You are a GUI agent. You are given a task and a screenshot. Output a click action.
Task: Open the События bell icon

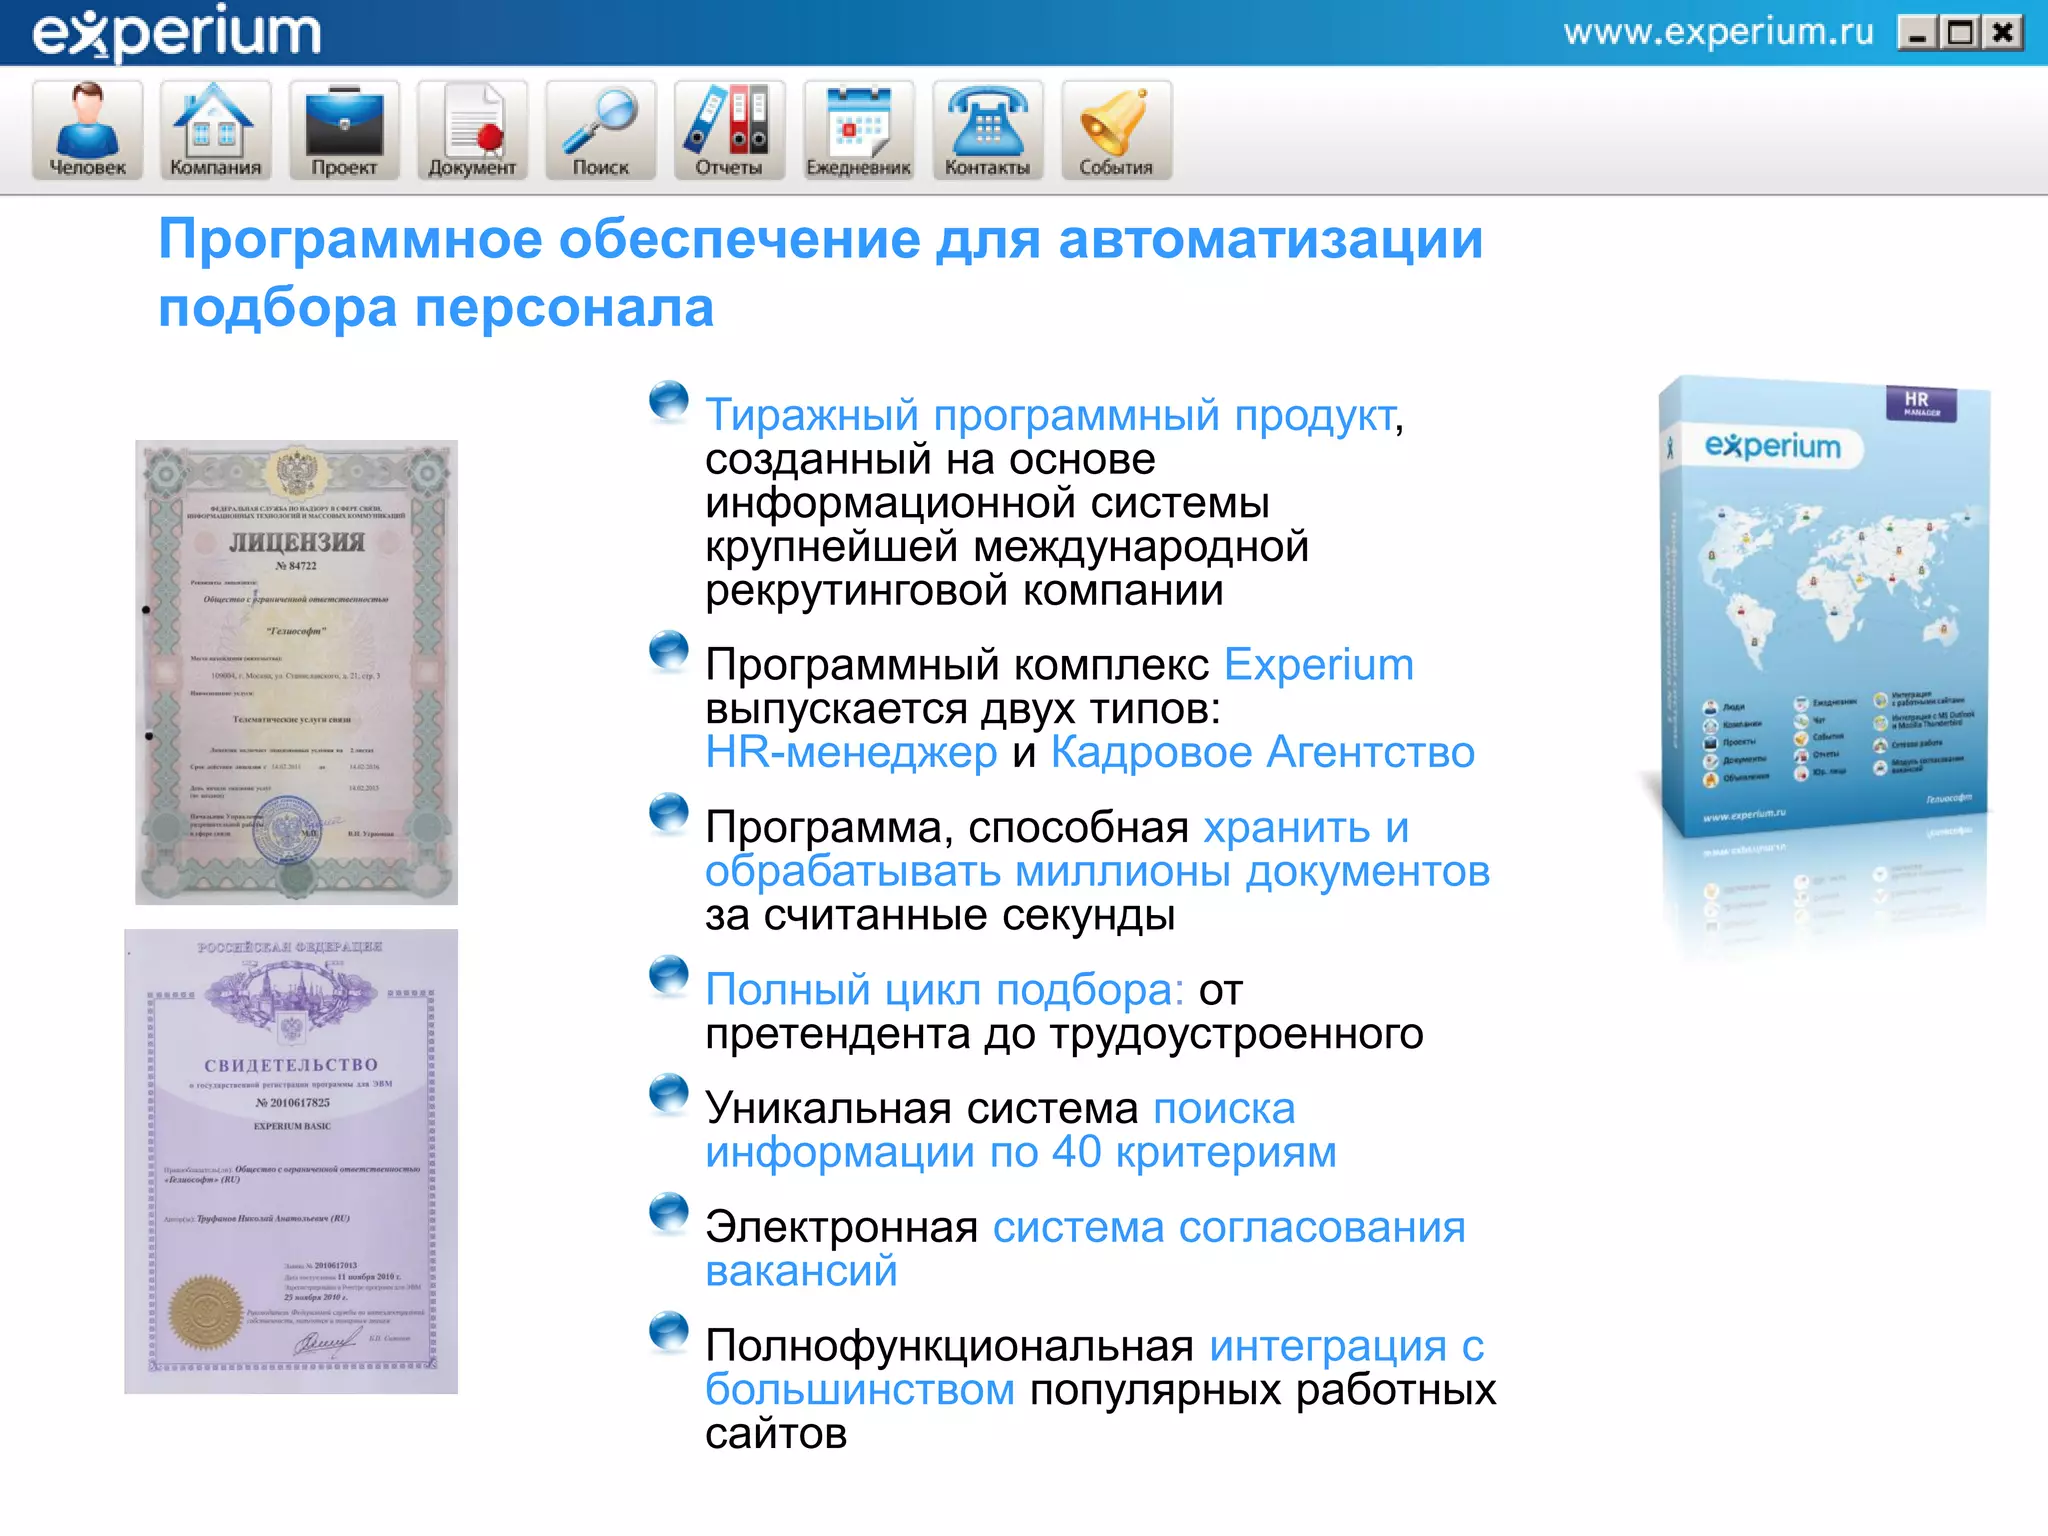pos(1116,130)
